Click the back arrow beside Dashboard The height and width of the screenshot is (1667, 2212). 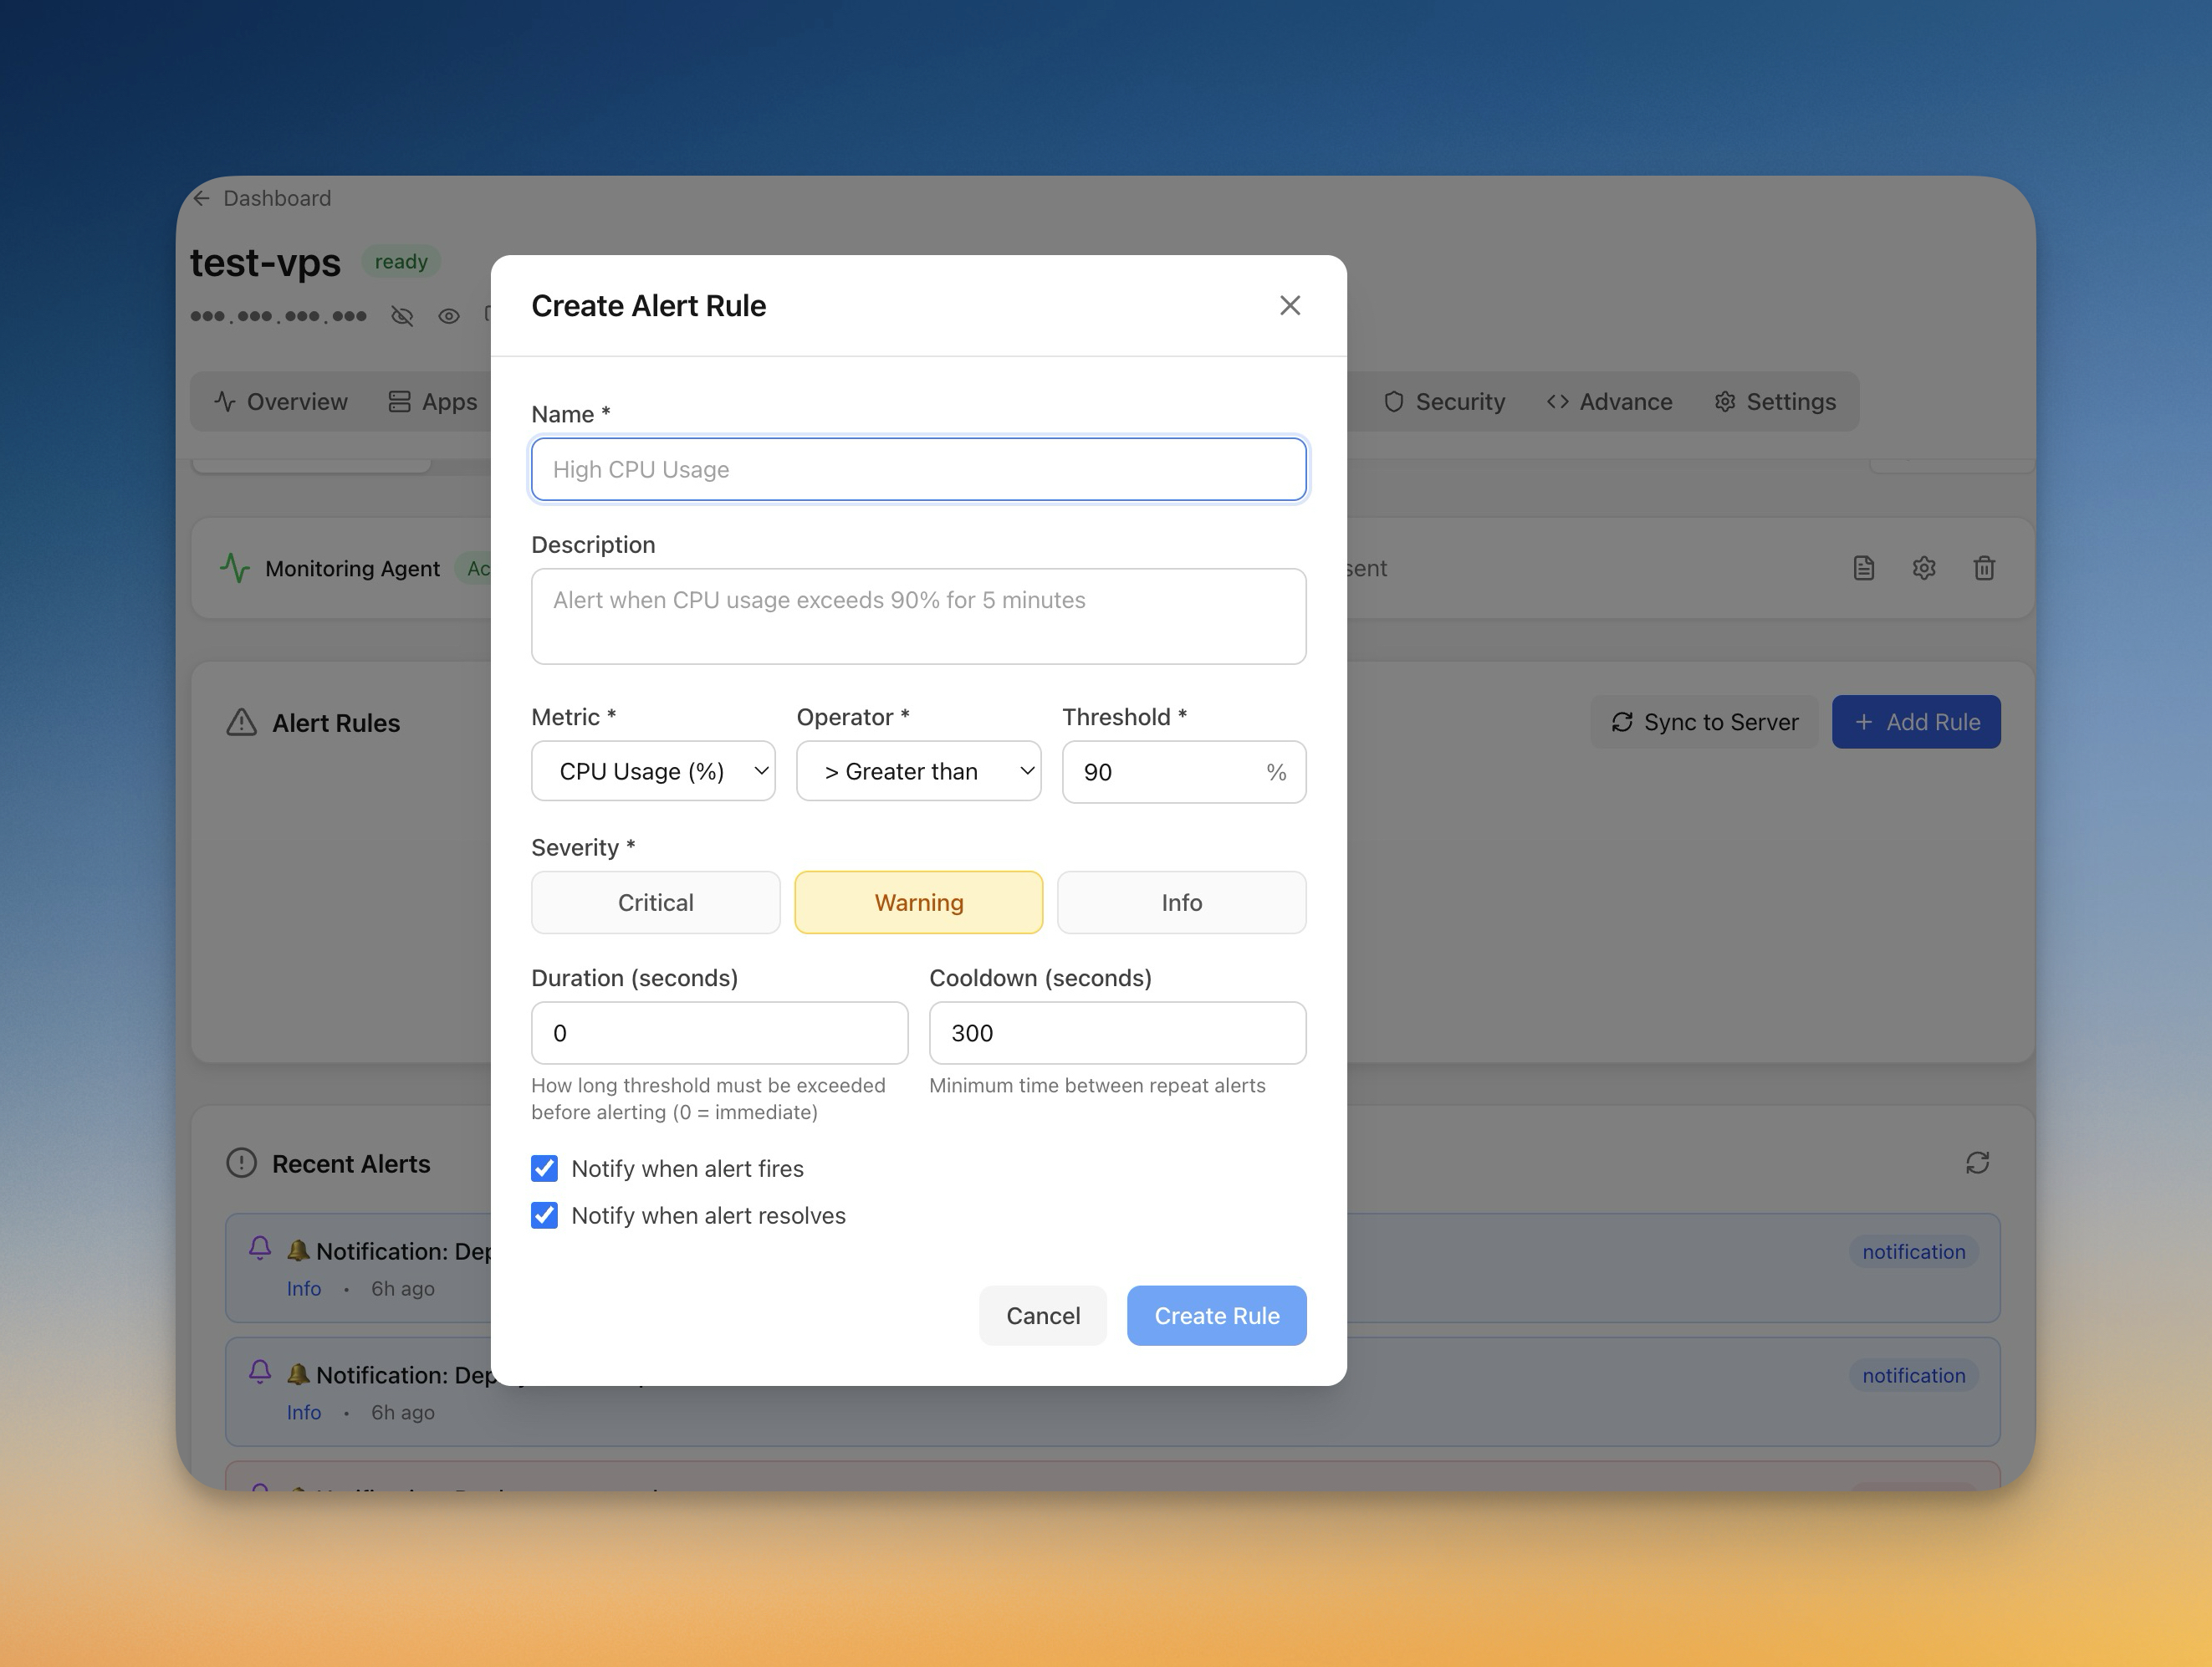202,198
